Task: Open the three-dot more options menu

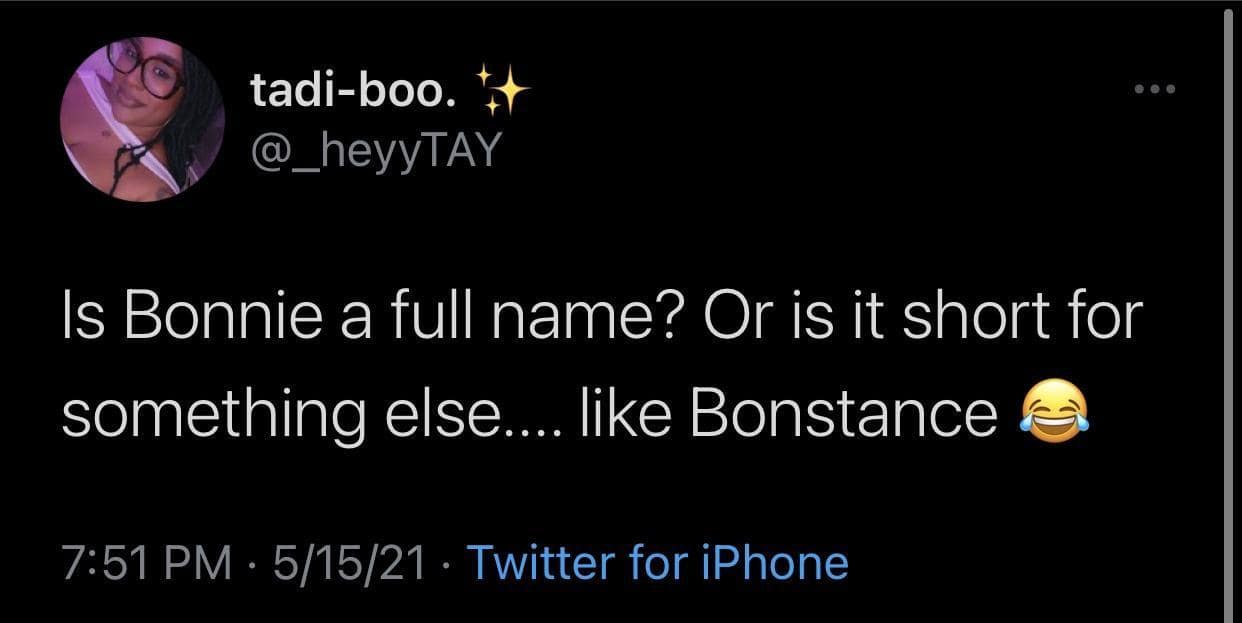Action: click(1158, 90)
